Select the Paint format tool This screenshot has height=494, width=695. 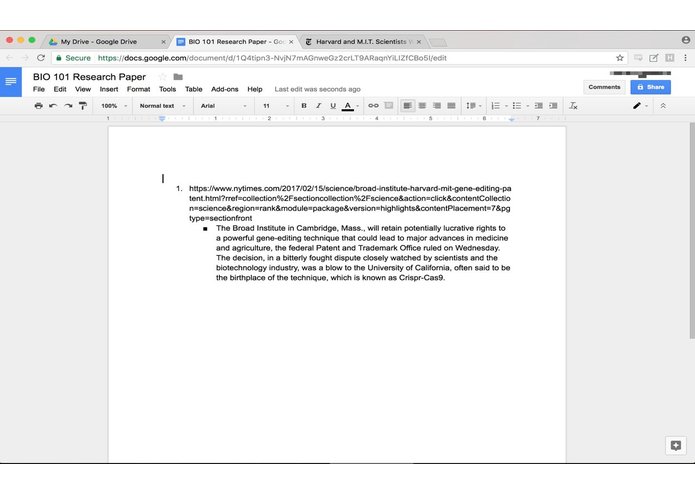pos(82,106)
